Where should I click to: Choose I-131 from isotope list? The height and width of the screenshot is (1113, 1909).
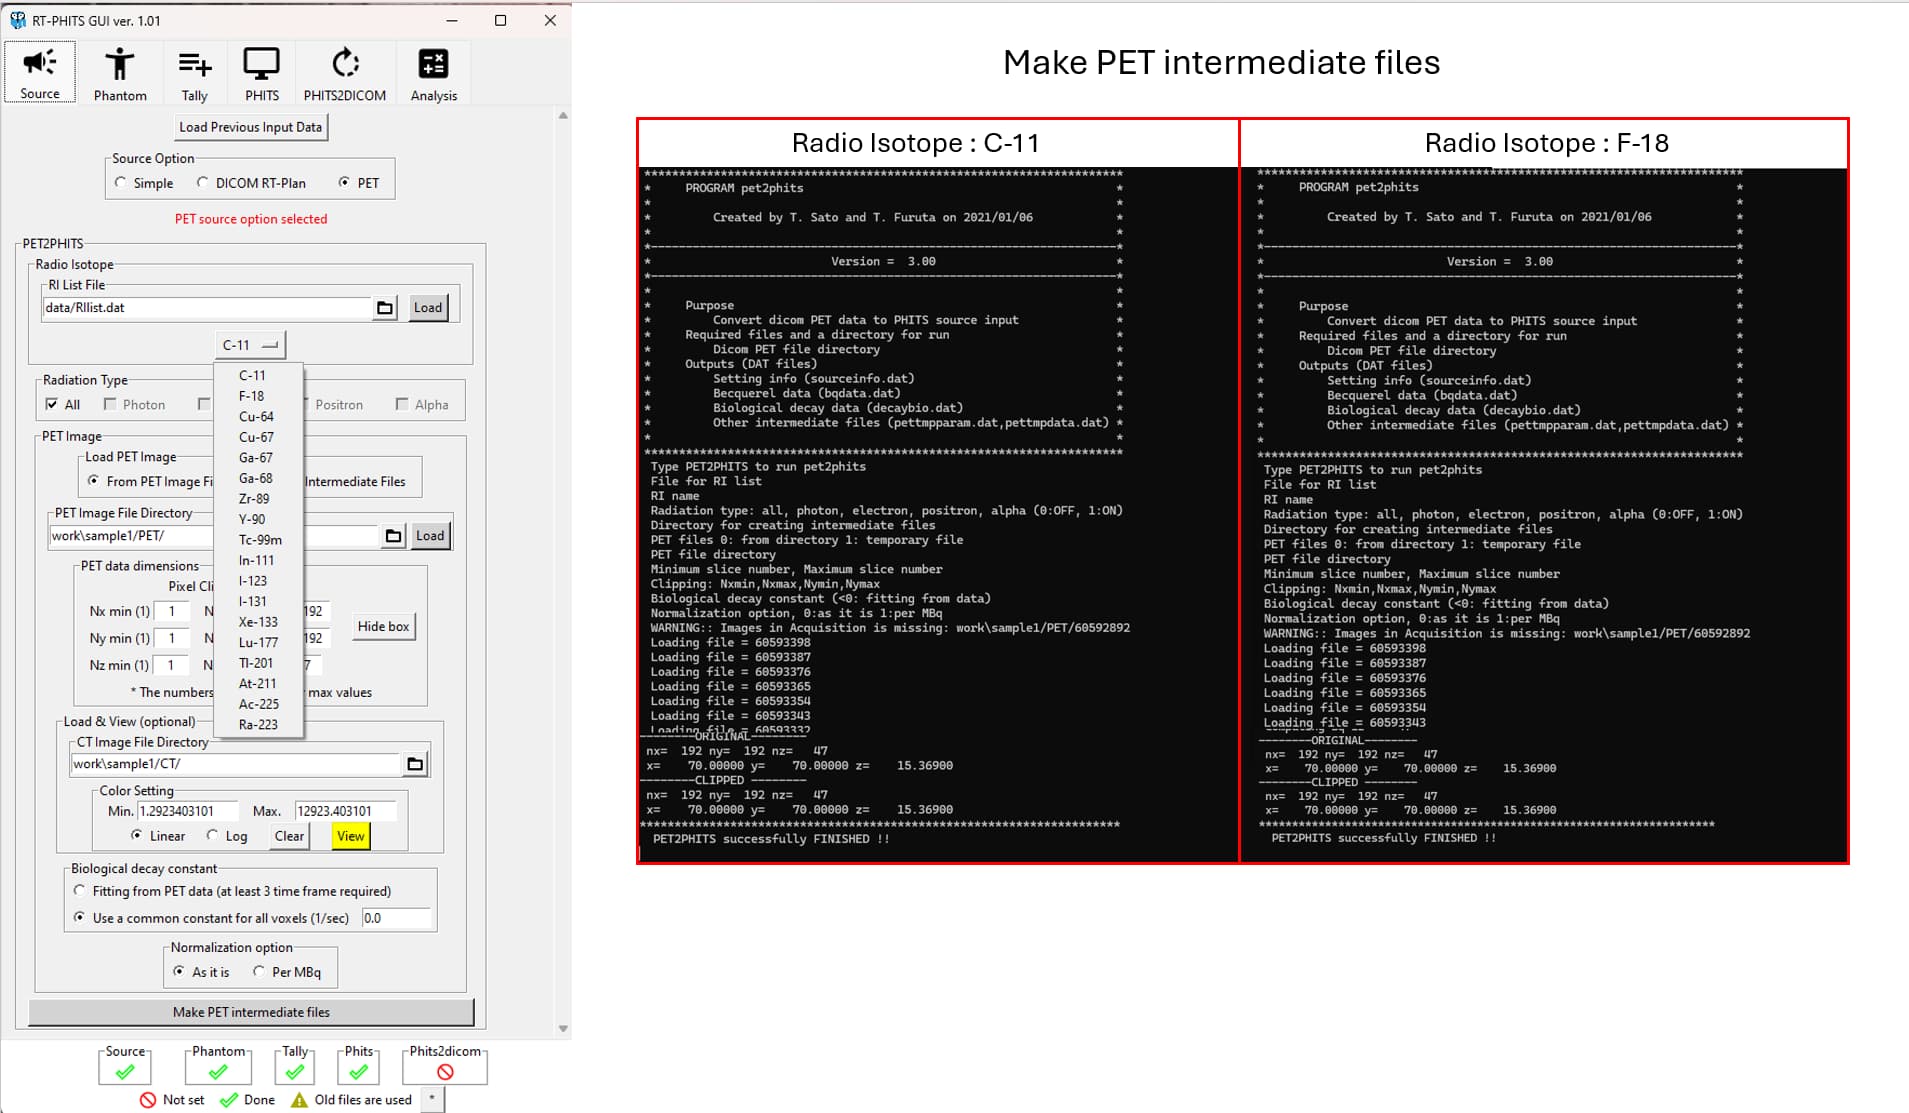point(259,601)
